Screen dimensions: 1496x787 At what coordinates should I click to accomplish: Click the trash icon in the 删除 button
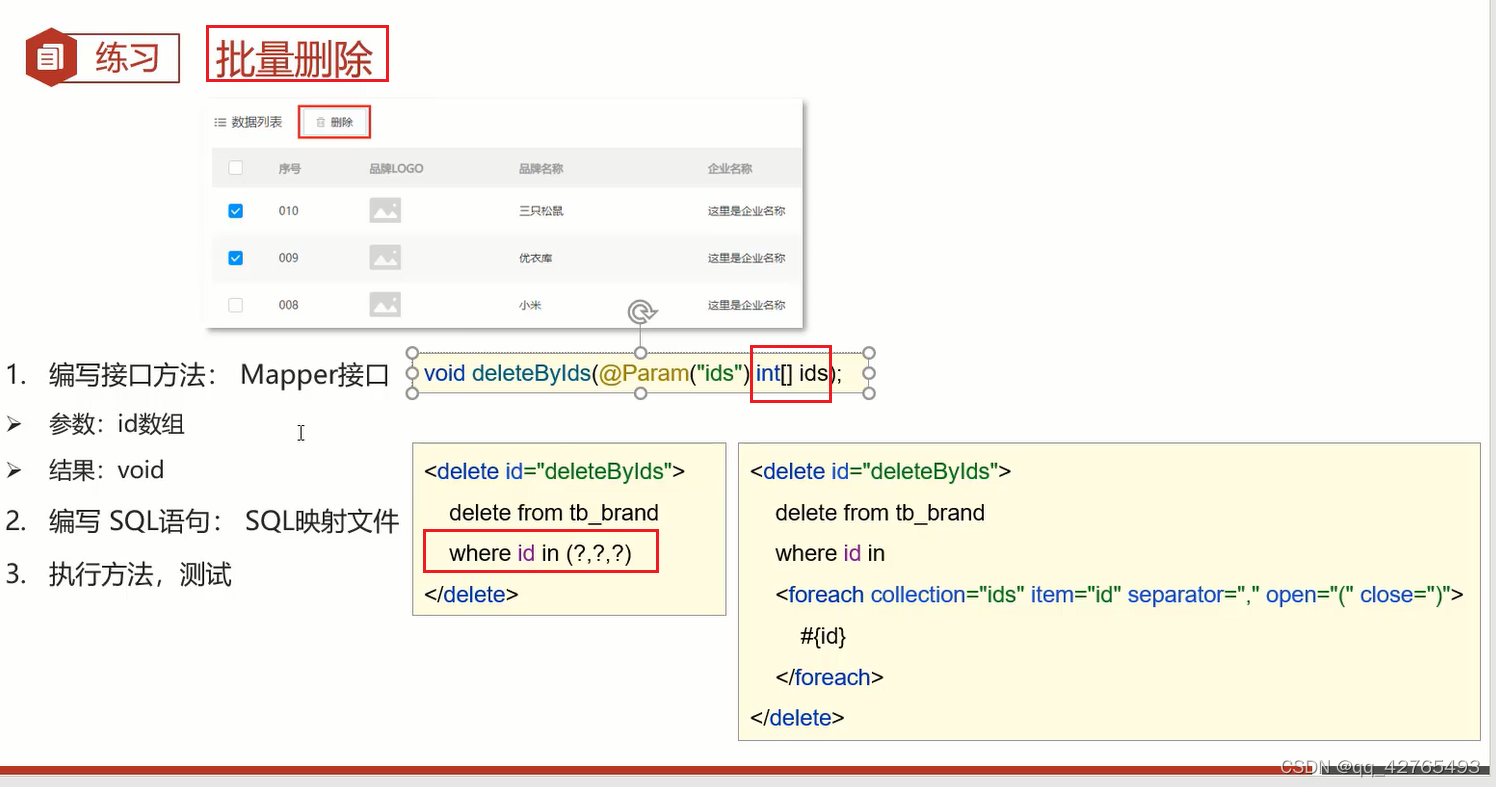pos(321,122)
